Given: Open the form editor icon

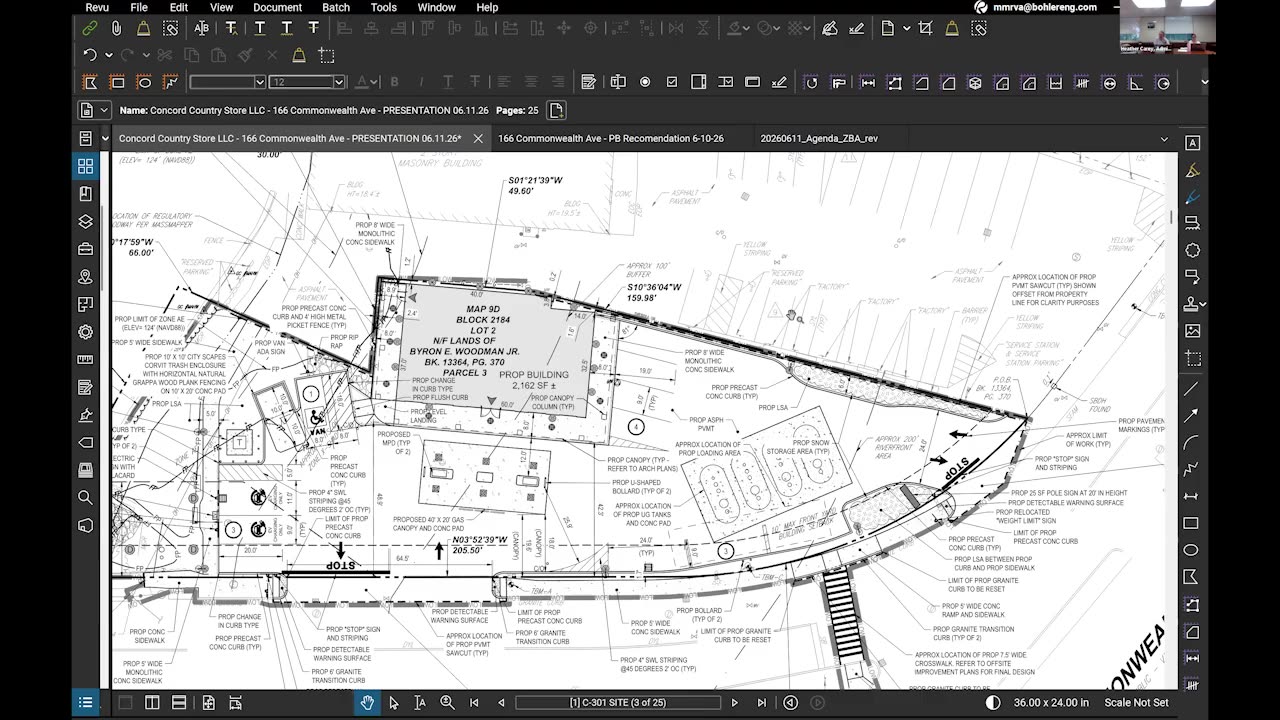Looking at the screenshot, I should point(589,82).
